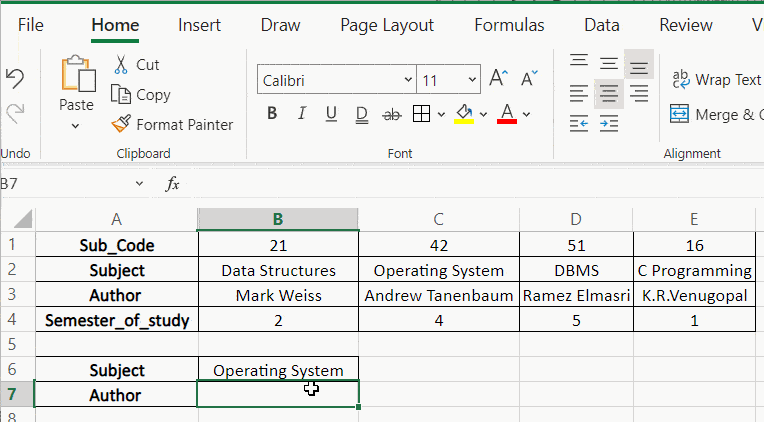This screenshot has height=422, width=764.
Task: Click cell 'Mark Weiss'
Action: (x=278, y=295)
